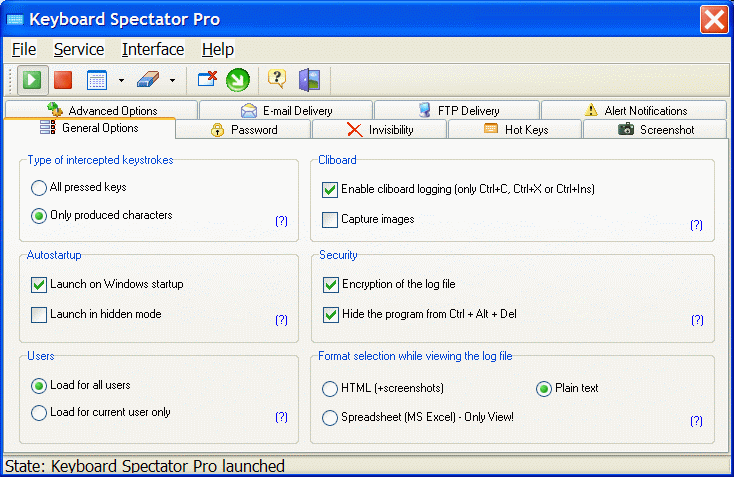Click the keyboard icon in title bar
The width and height of the screenshot is (734, 477).
tap(15, 20)
